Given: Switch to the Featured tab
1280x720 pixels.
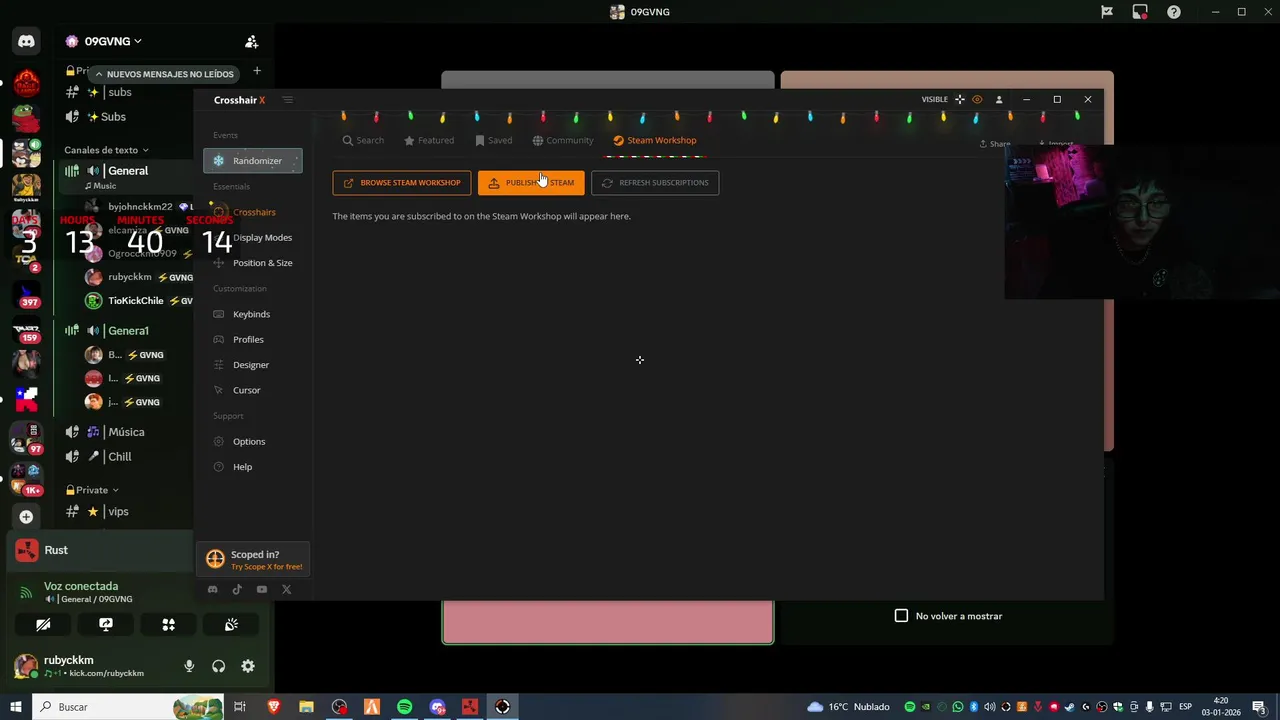Looking at the screenshot, I should click(x=429, y=140).
